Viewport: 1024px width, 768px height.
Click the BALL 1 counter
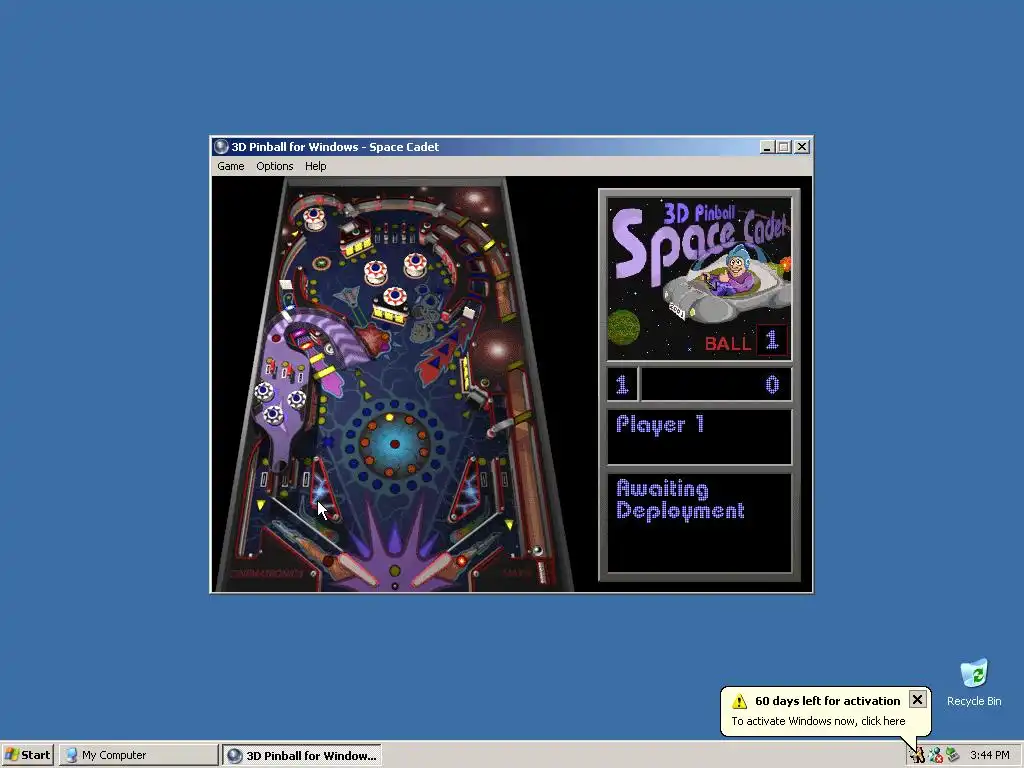click(x=746, y=341)
